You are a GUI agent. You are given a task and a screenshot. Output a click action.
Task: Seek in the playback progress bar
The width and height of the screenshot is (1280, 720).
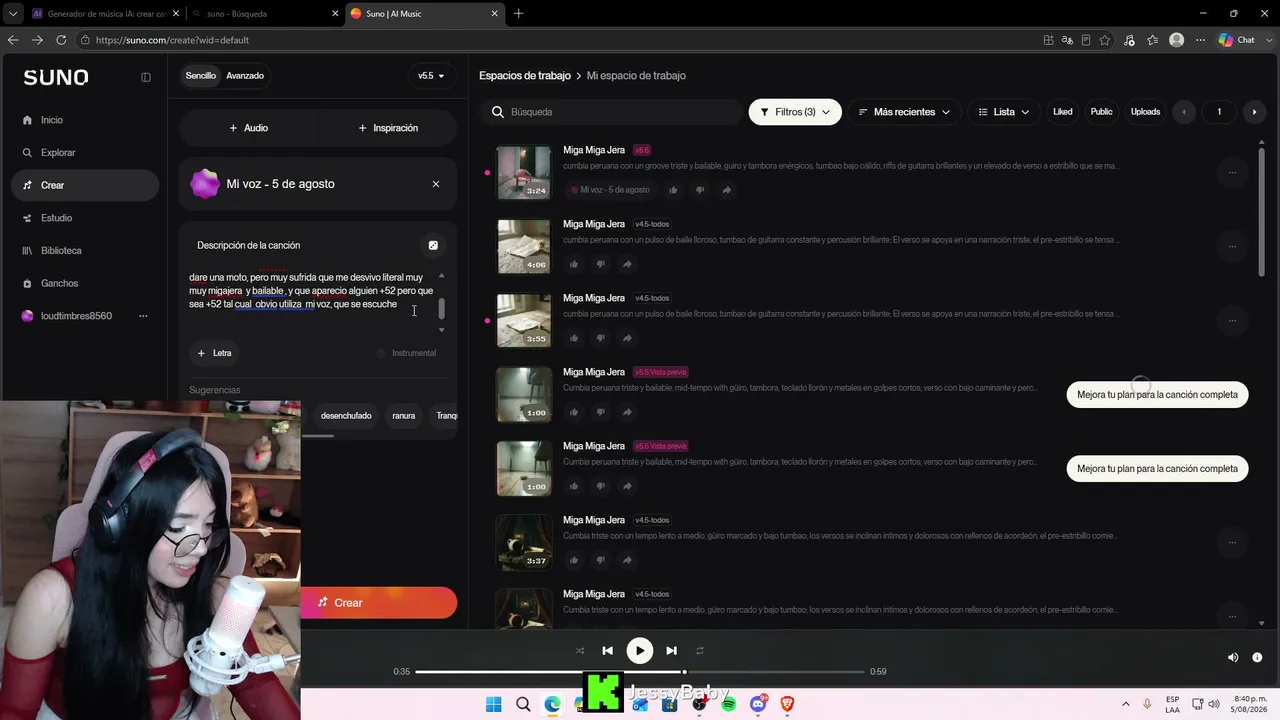[x=640, y=672]
